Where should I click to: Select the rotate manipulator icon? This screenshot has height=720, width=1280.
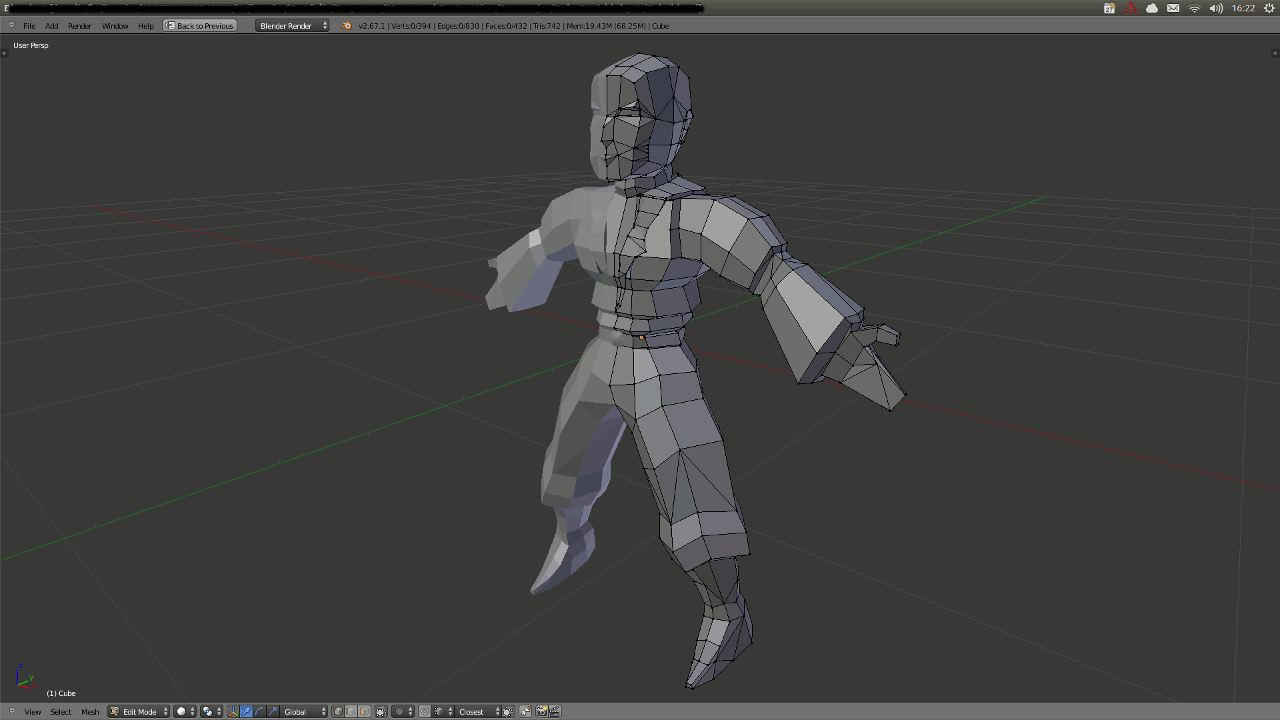click(259, 712)
